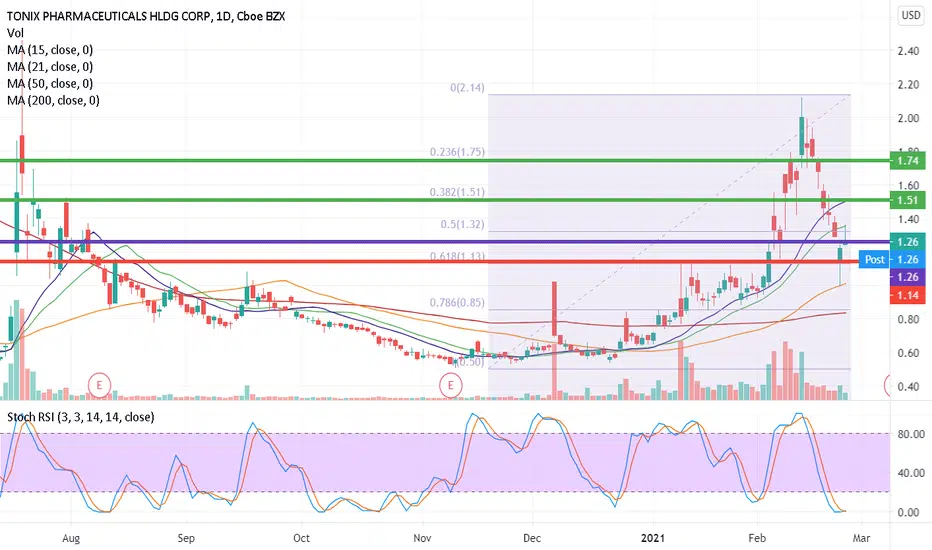Click the Feb label on time axis

[x=757, y=538]
